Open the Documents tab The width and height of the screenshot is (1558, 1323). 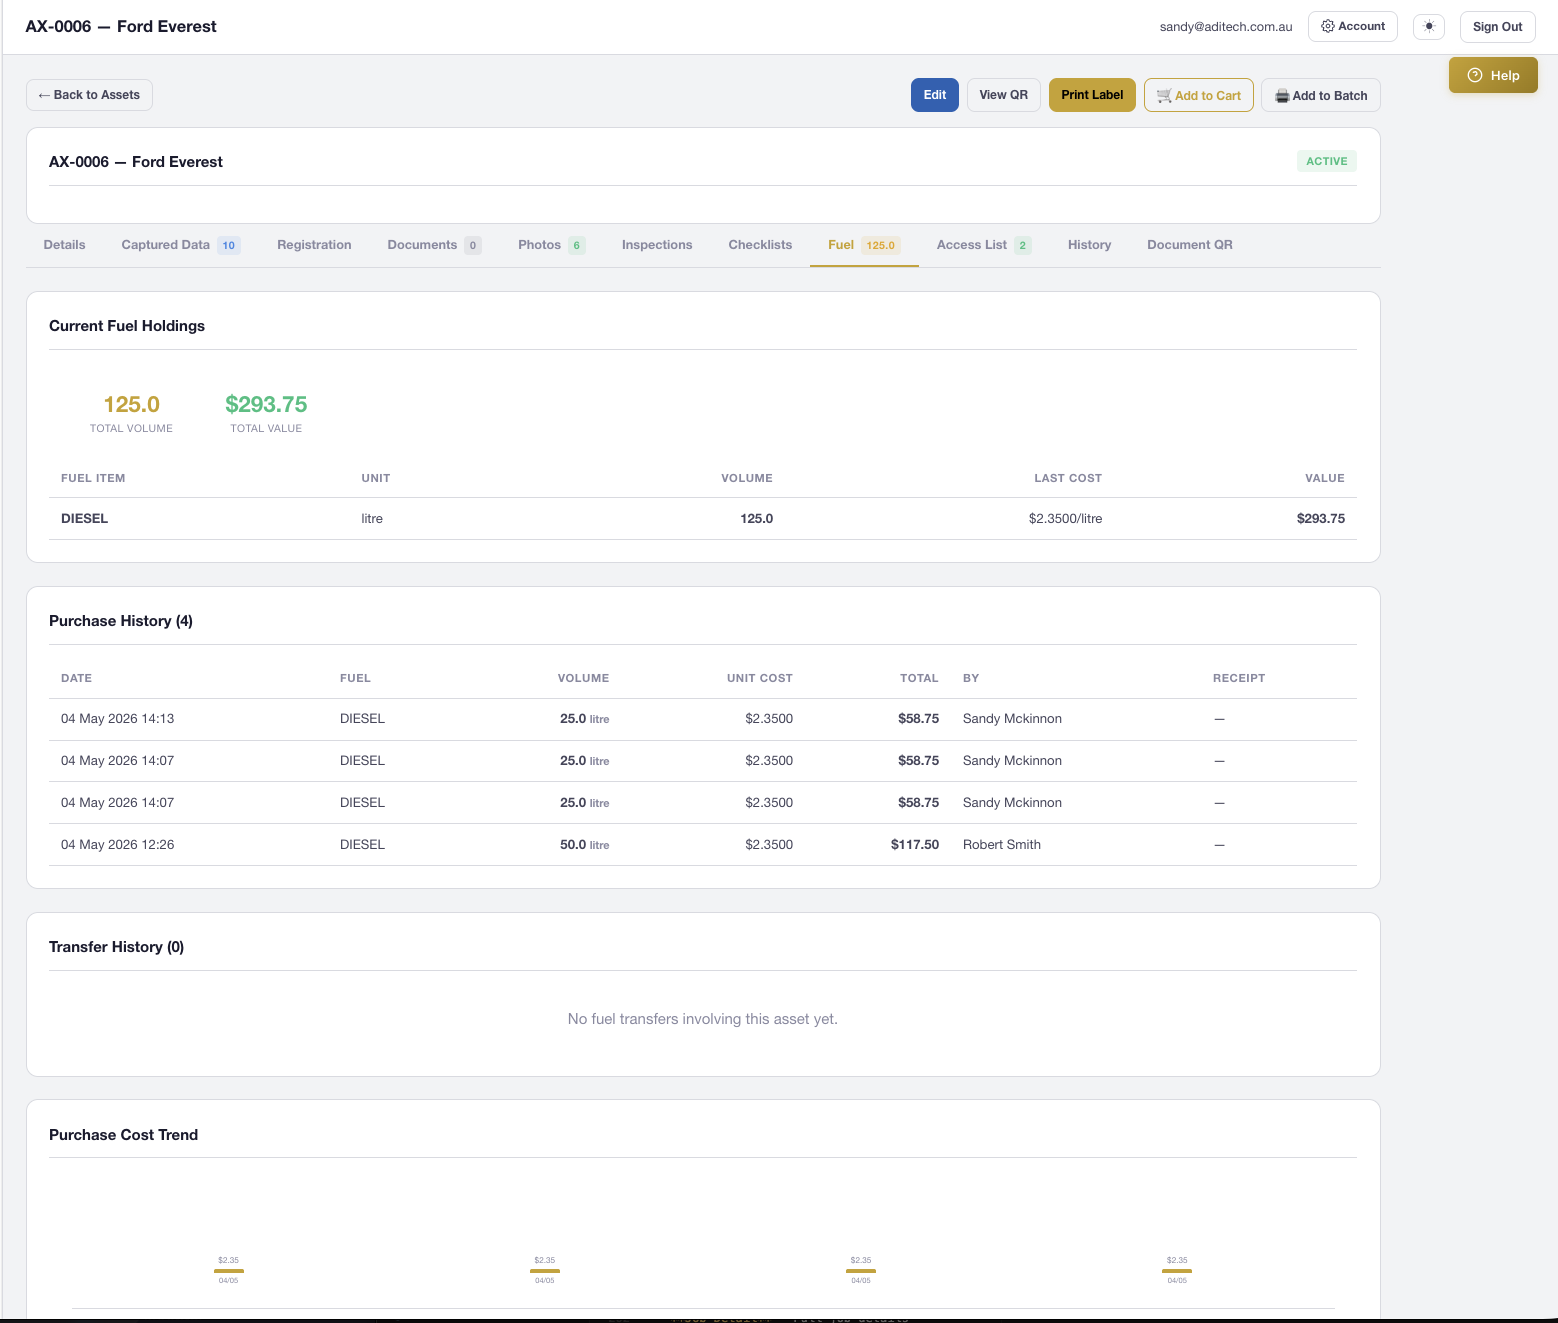point(434,245)
